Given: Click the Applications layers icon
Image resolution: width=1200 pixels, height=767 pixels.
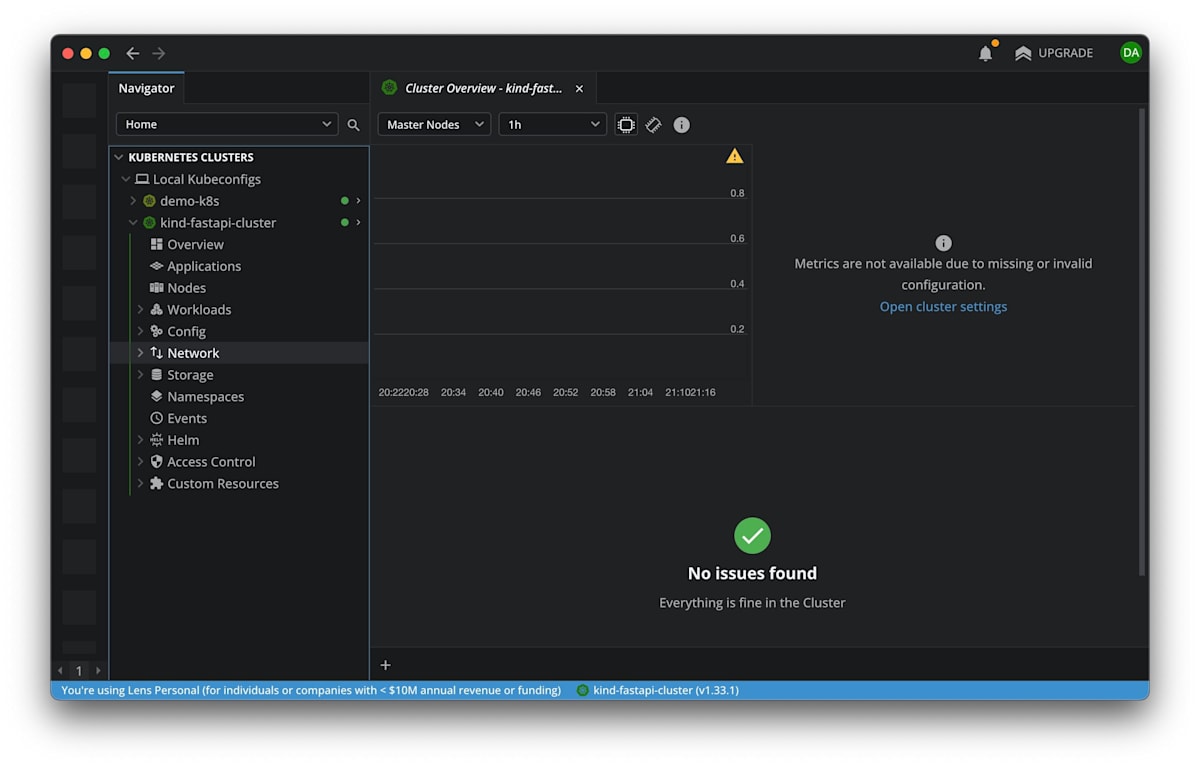Looking at the screenshot, I should [156, 266].
